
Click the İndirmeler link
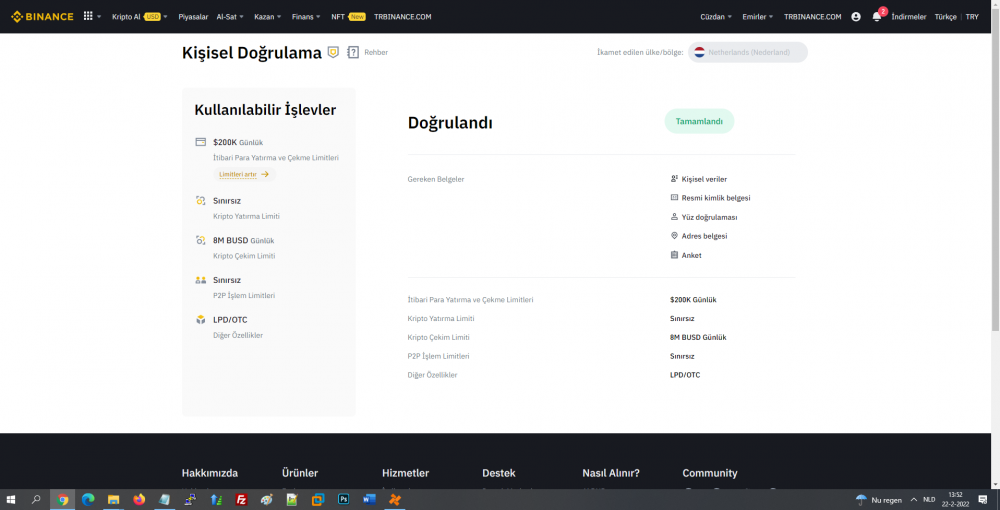908,17
